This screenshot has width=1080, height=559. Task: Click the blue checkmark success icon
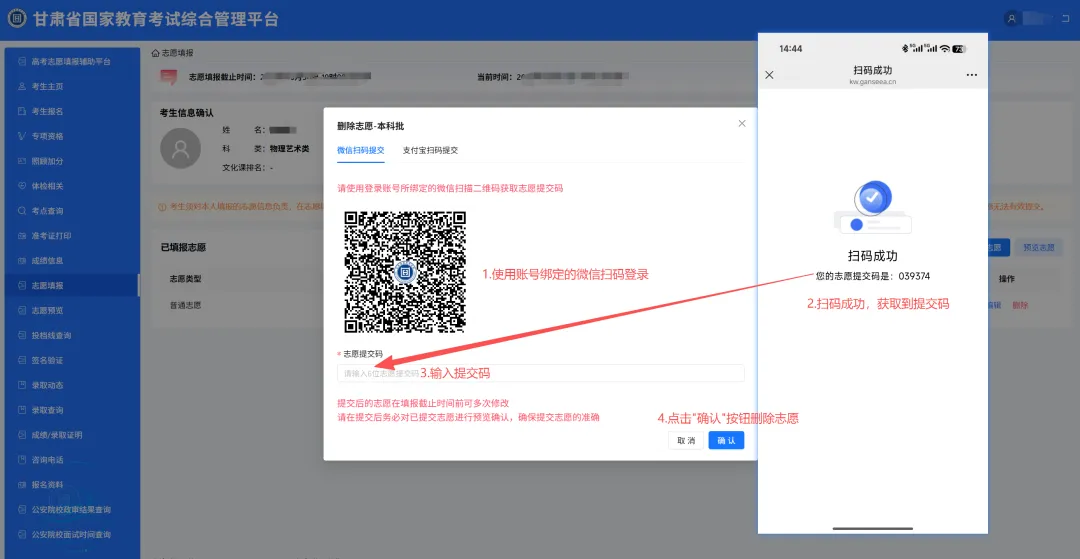(873, 198)
